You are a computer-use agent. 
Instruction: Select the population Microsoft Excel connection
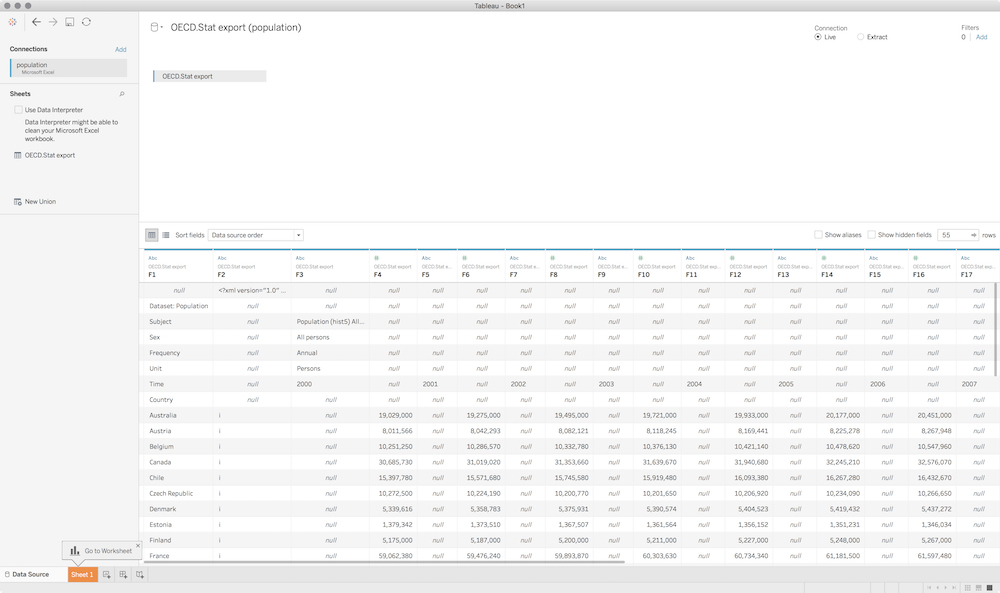click(x=68, y=68)
